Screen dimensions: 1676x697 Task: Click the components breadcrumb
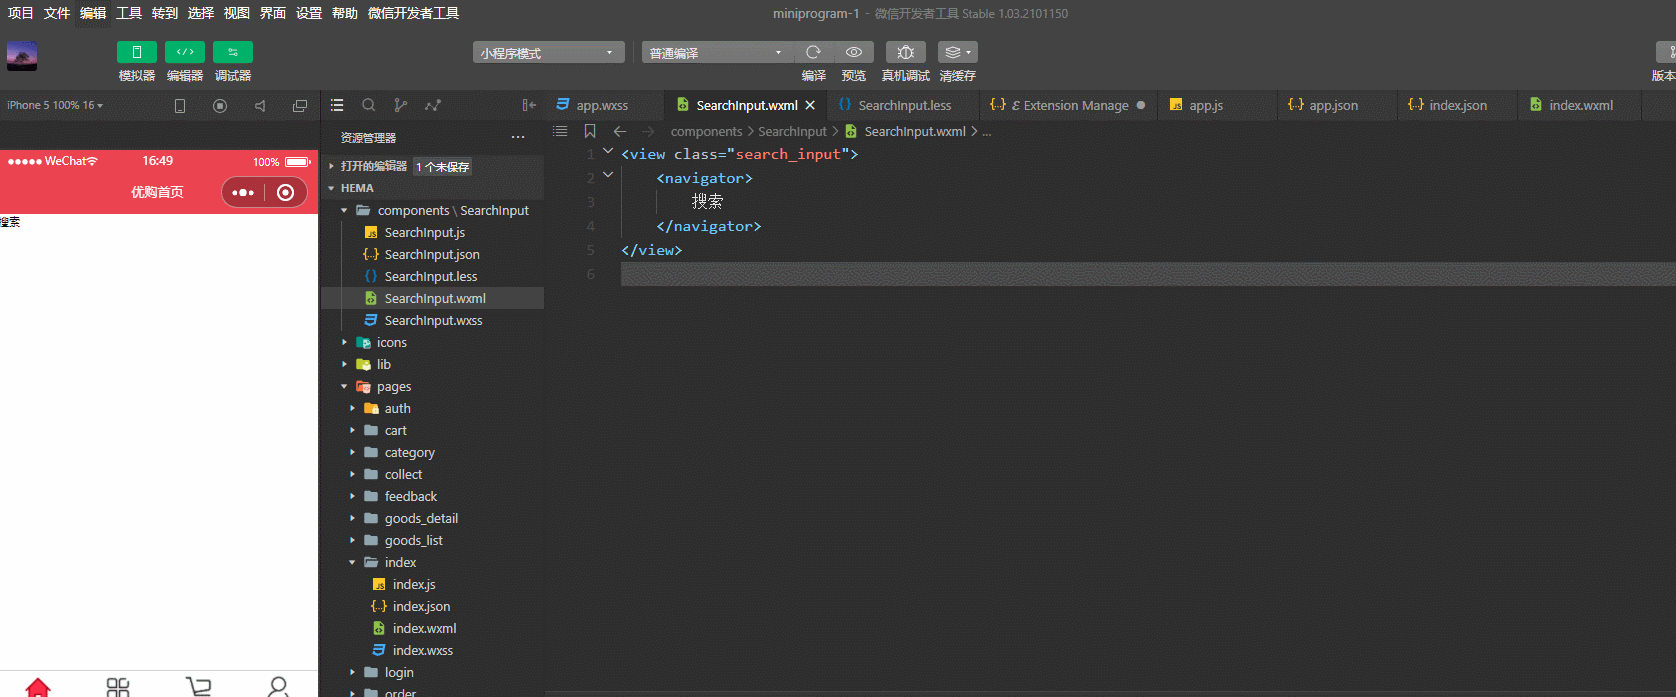(x=706, y=131)
